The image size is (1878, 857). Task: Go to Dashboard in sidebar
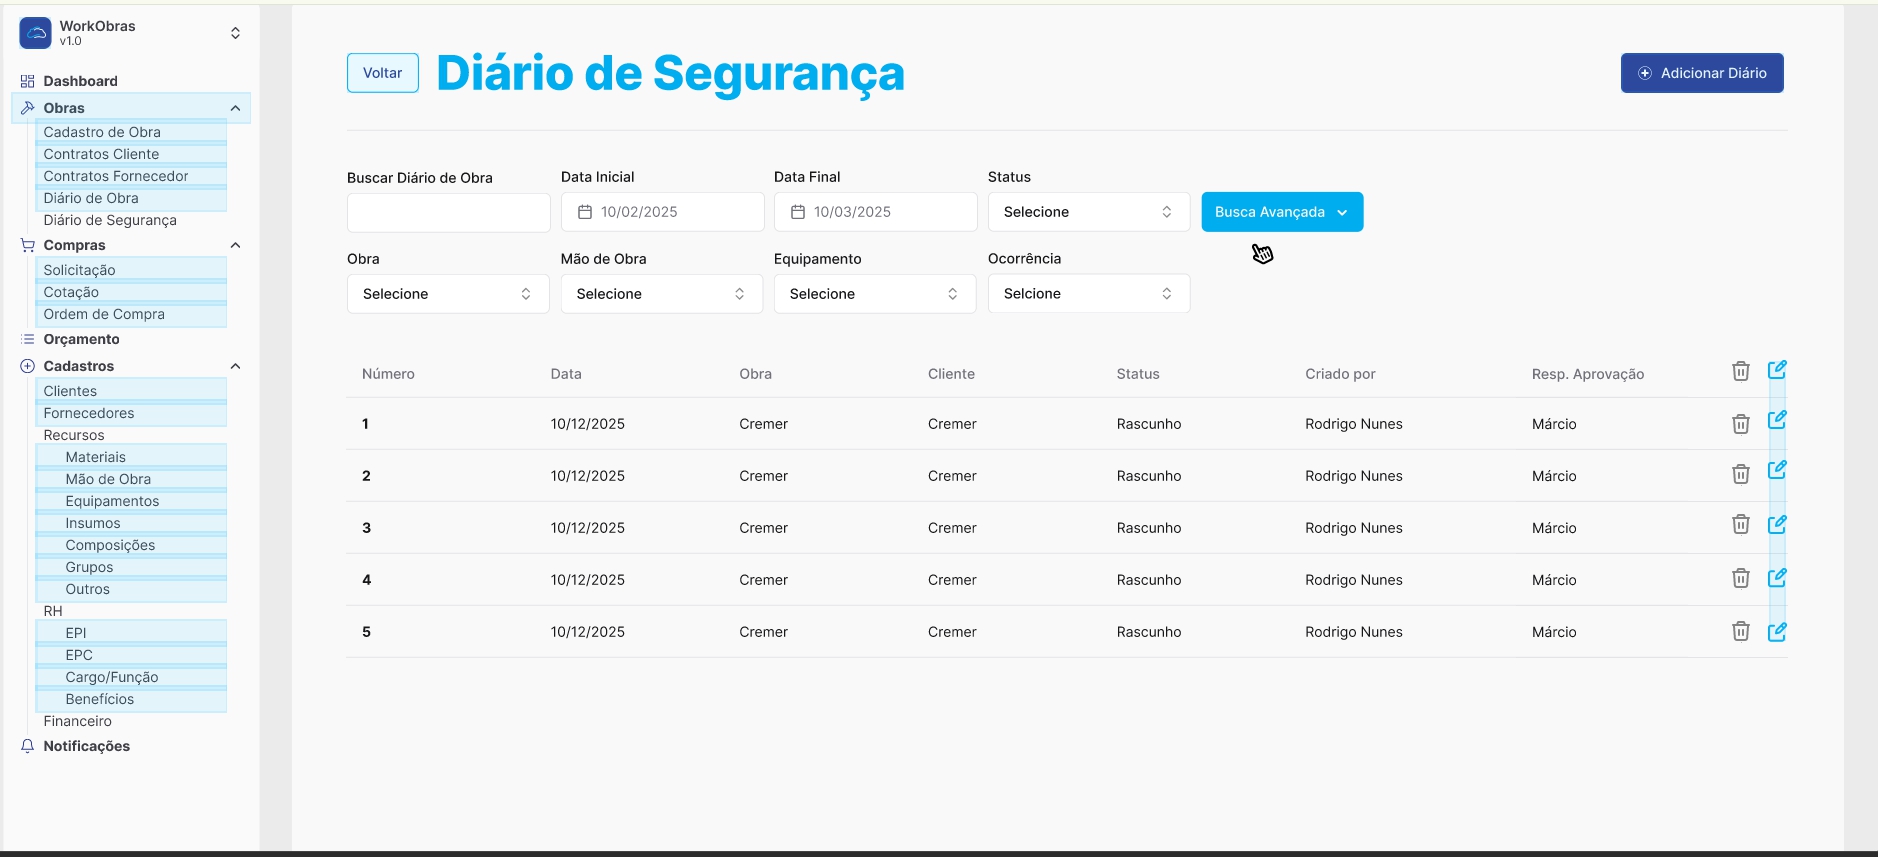coord(80,81)
